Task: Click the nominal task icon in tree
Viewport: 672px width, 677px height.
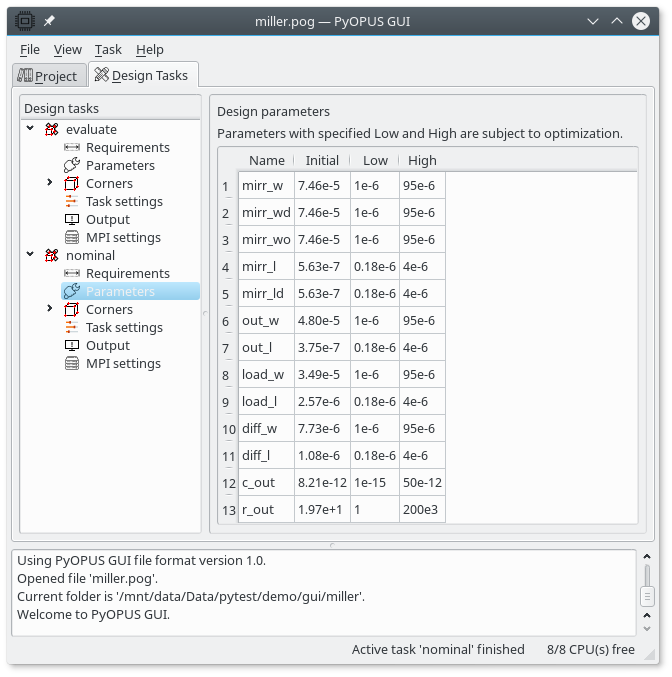Action: (x=52, y=256)
